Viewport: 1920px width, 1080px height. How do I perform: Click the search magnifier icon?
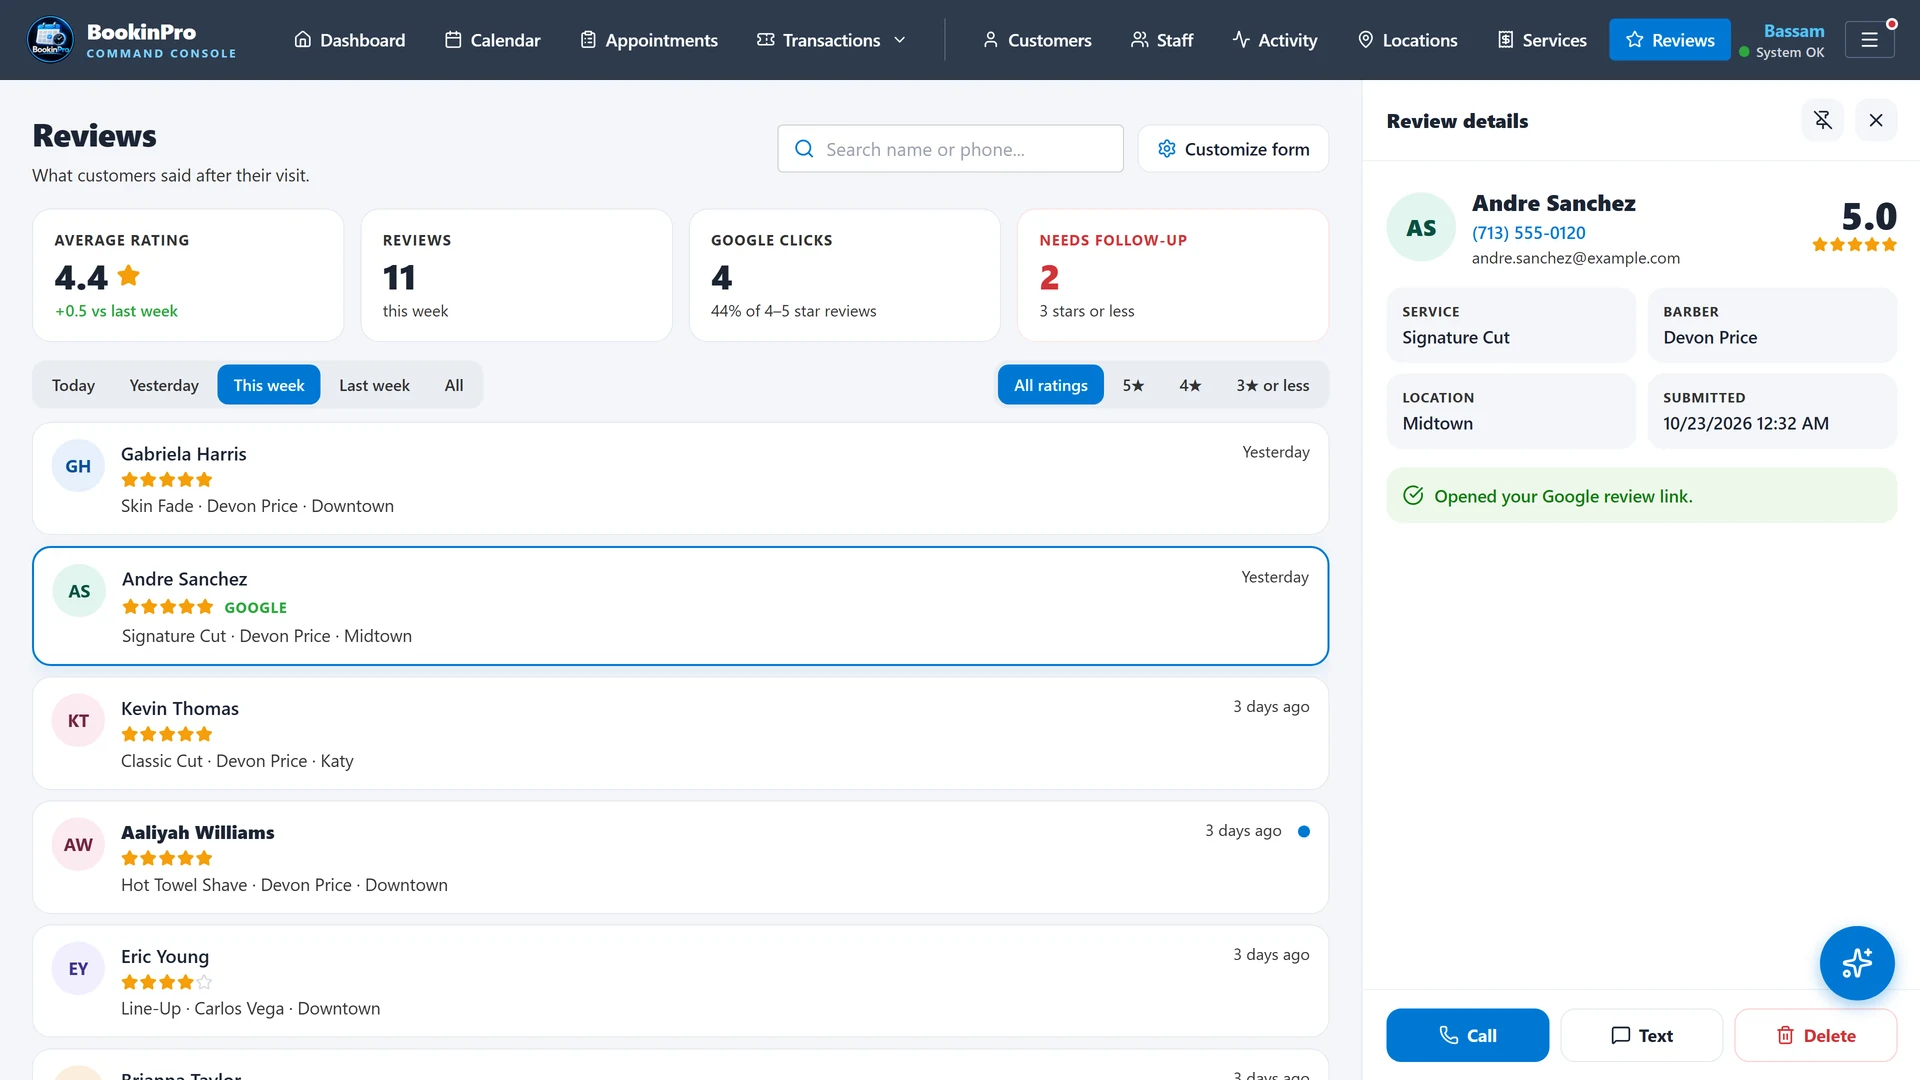(804, 149)
